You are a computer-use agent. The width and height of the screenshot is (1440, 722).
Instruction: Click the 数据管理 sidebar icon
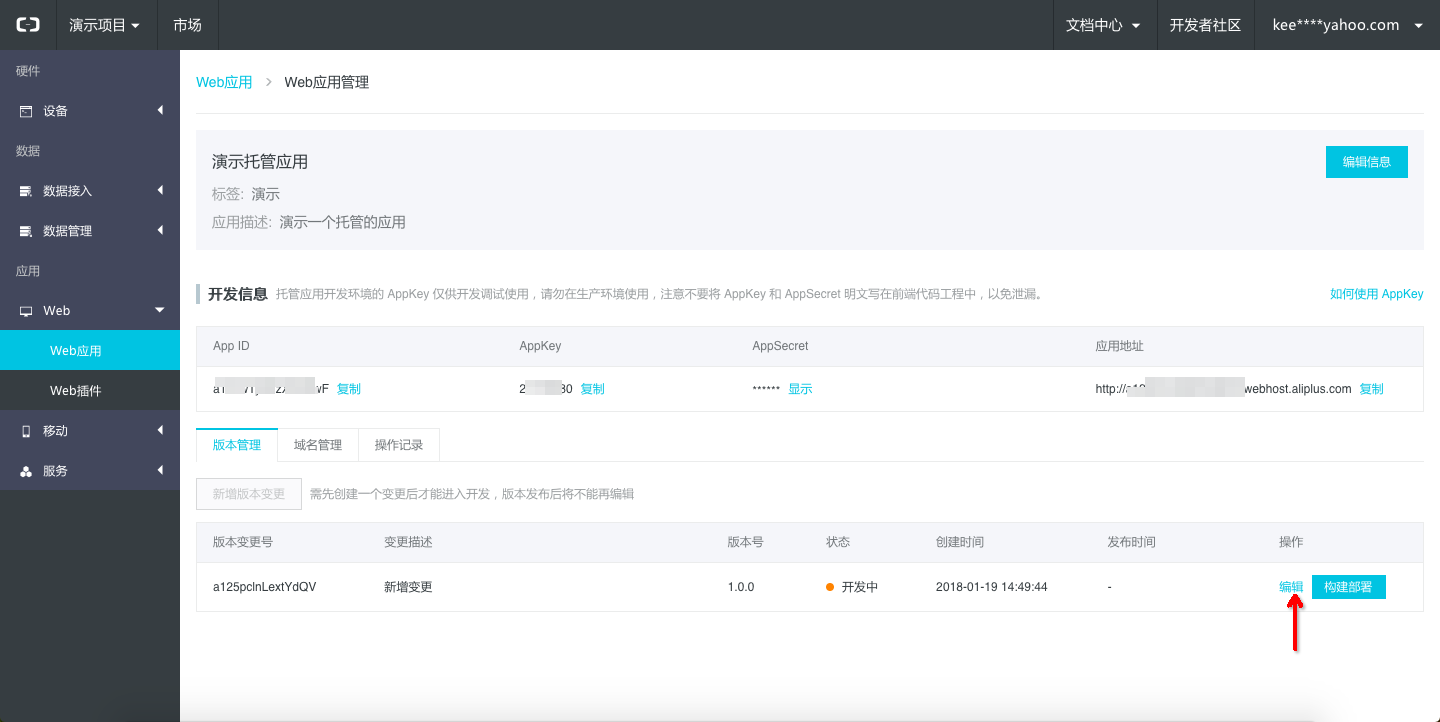(26, 231)
